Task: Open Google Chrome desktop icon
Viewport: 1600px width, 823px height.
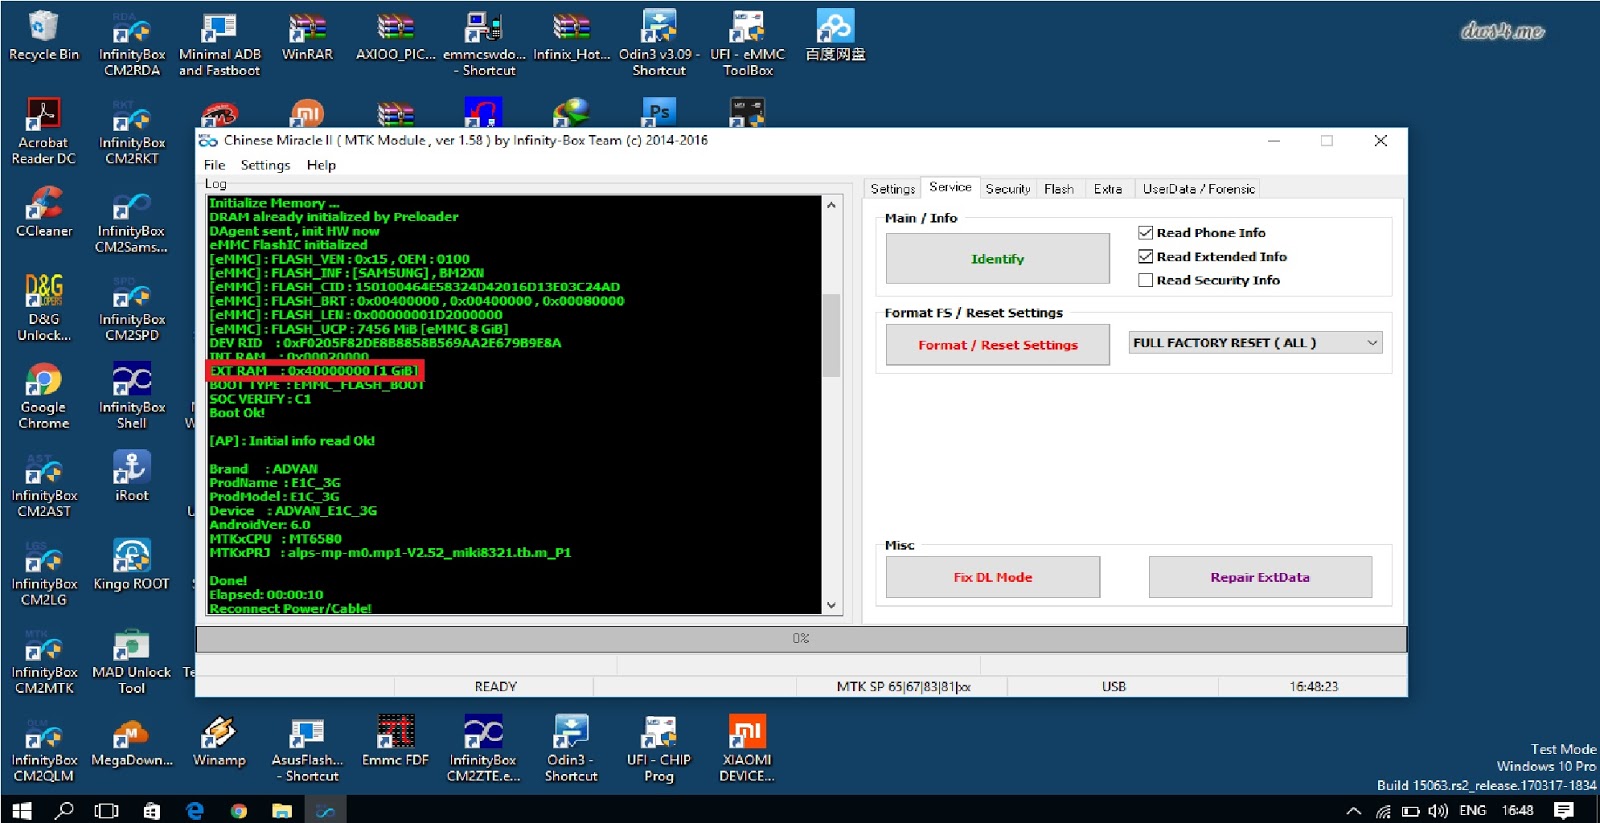Action: click(44, 396)
